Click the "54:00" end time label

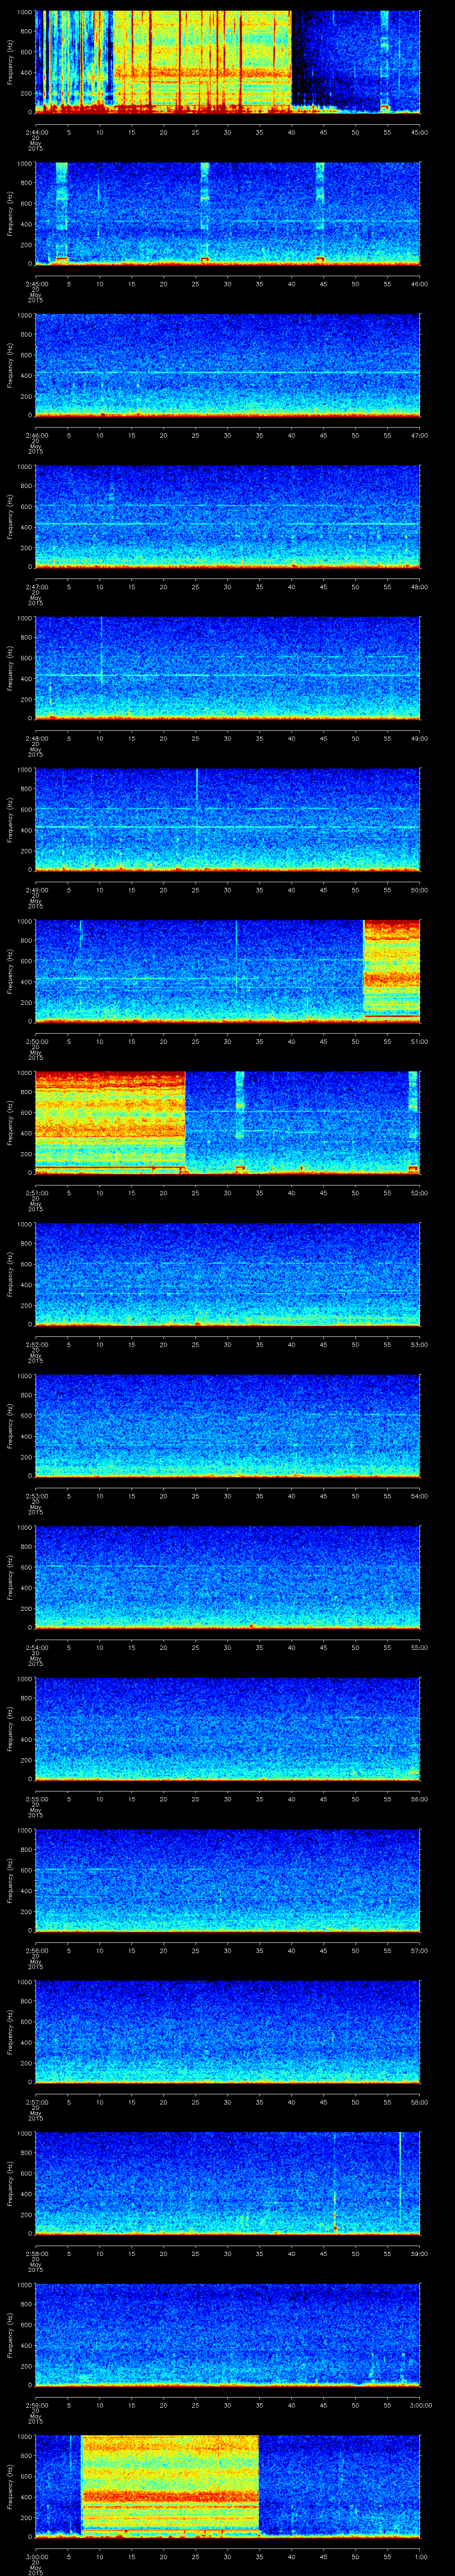click(x=420, y=1496)
